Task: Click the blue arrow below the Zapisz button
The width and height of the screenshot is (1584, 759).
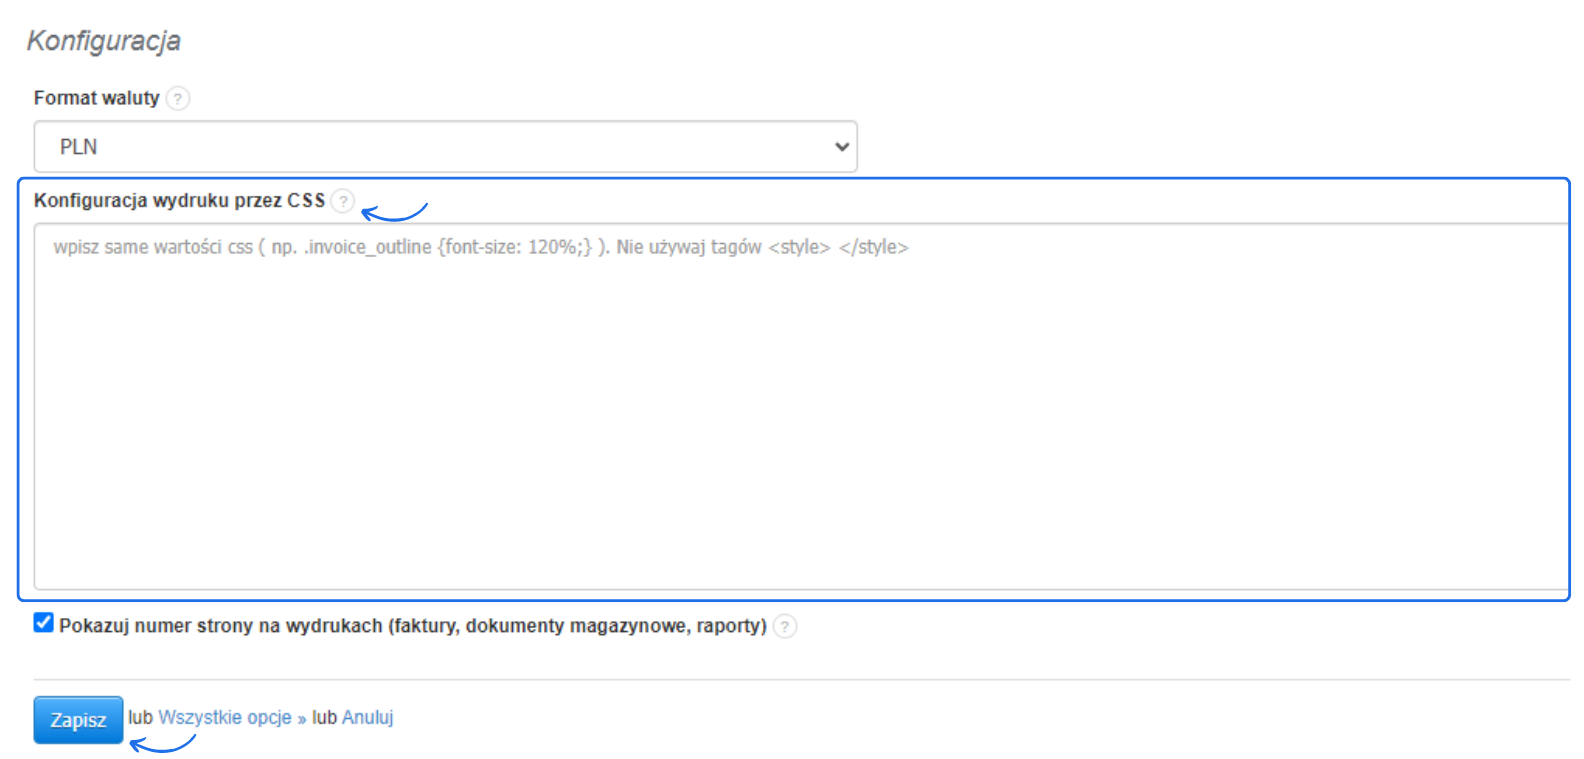Action: 163,744
